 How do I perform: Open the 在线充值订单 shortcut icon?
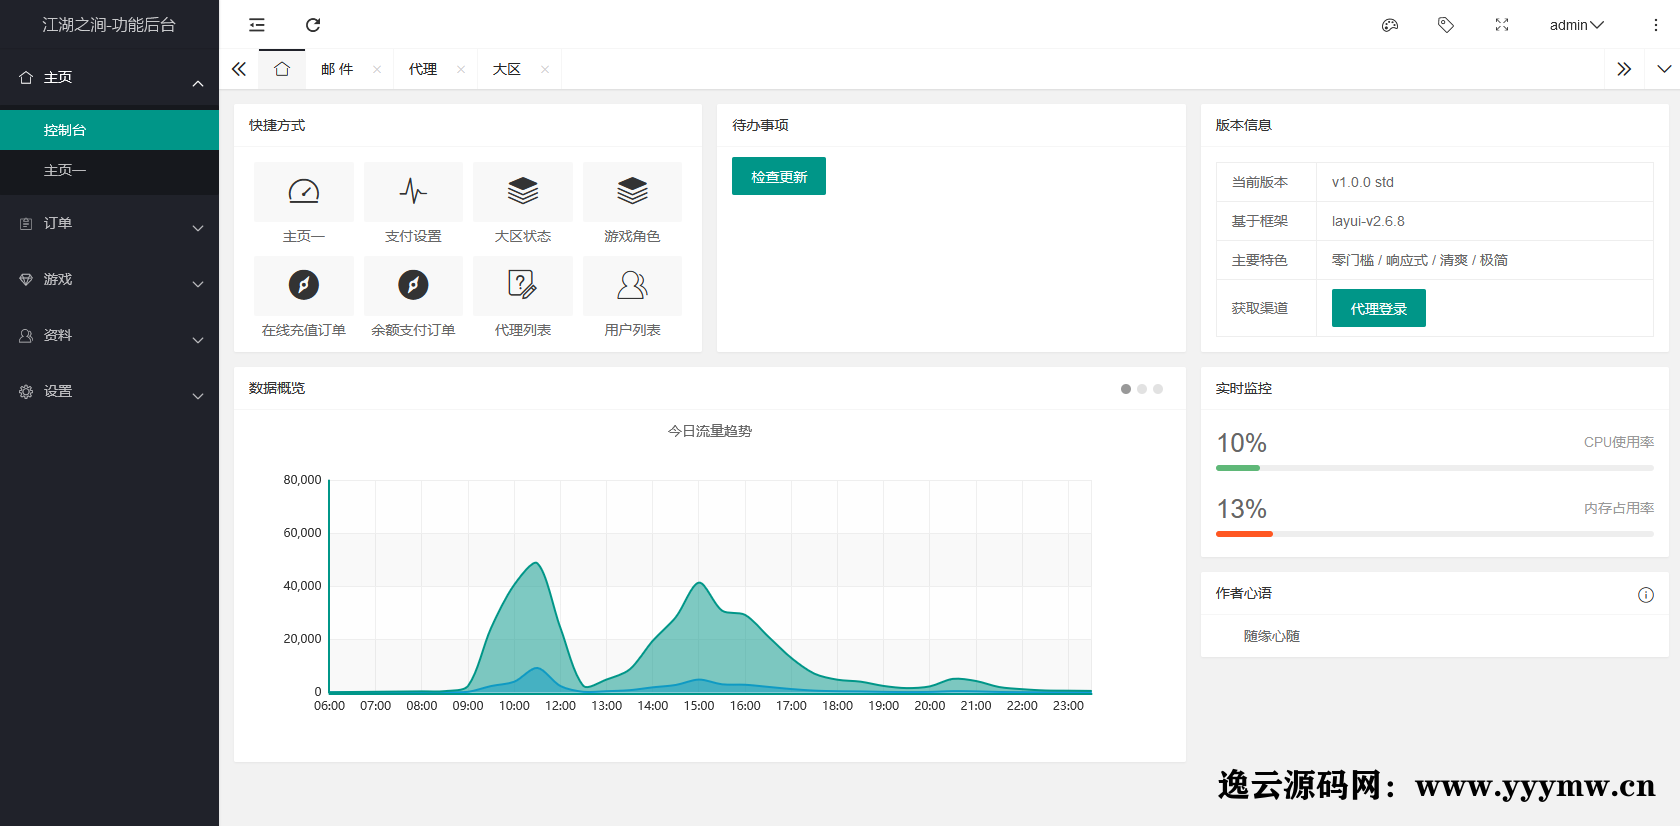coord(304,286)
